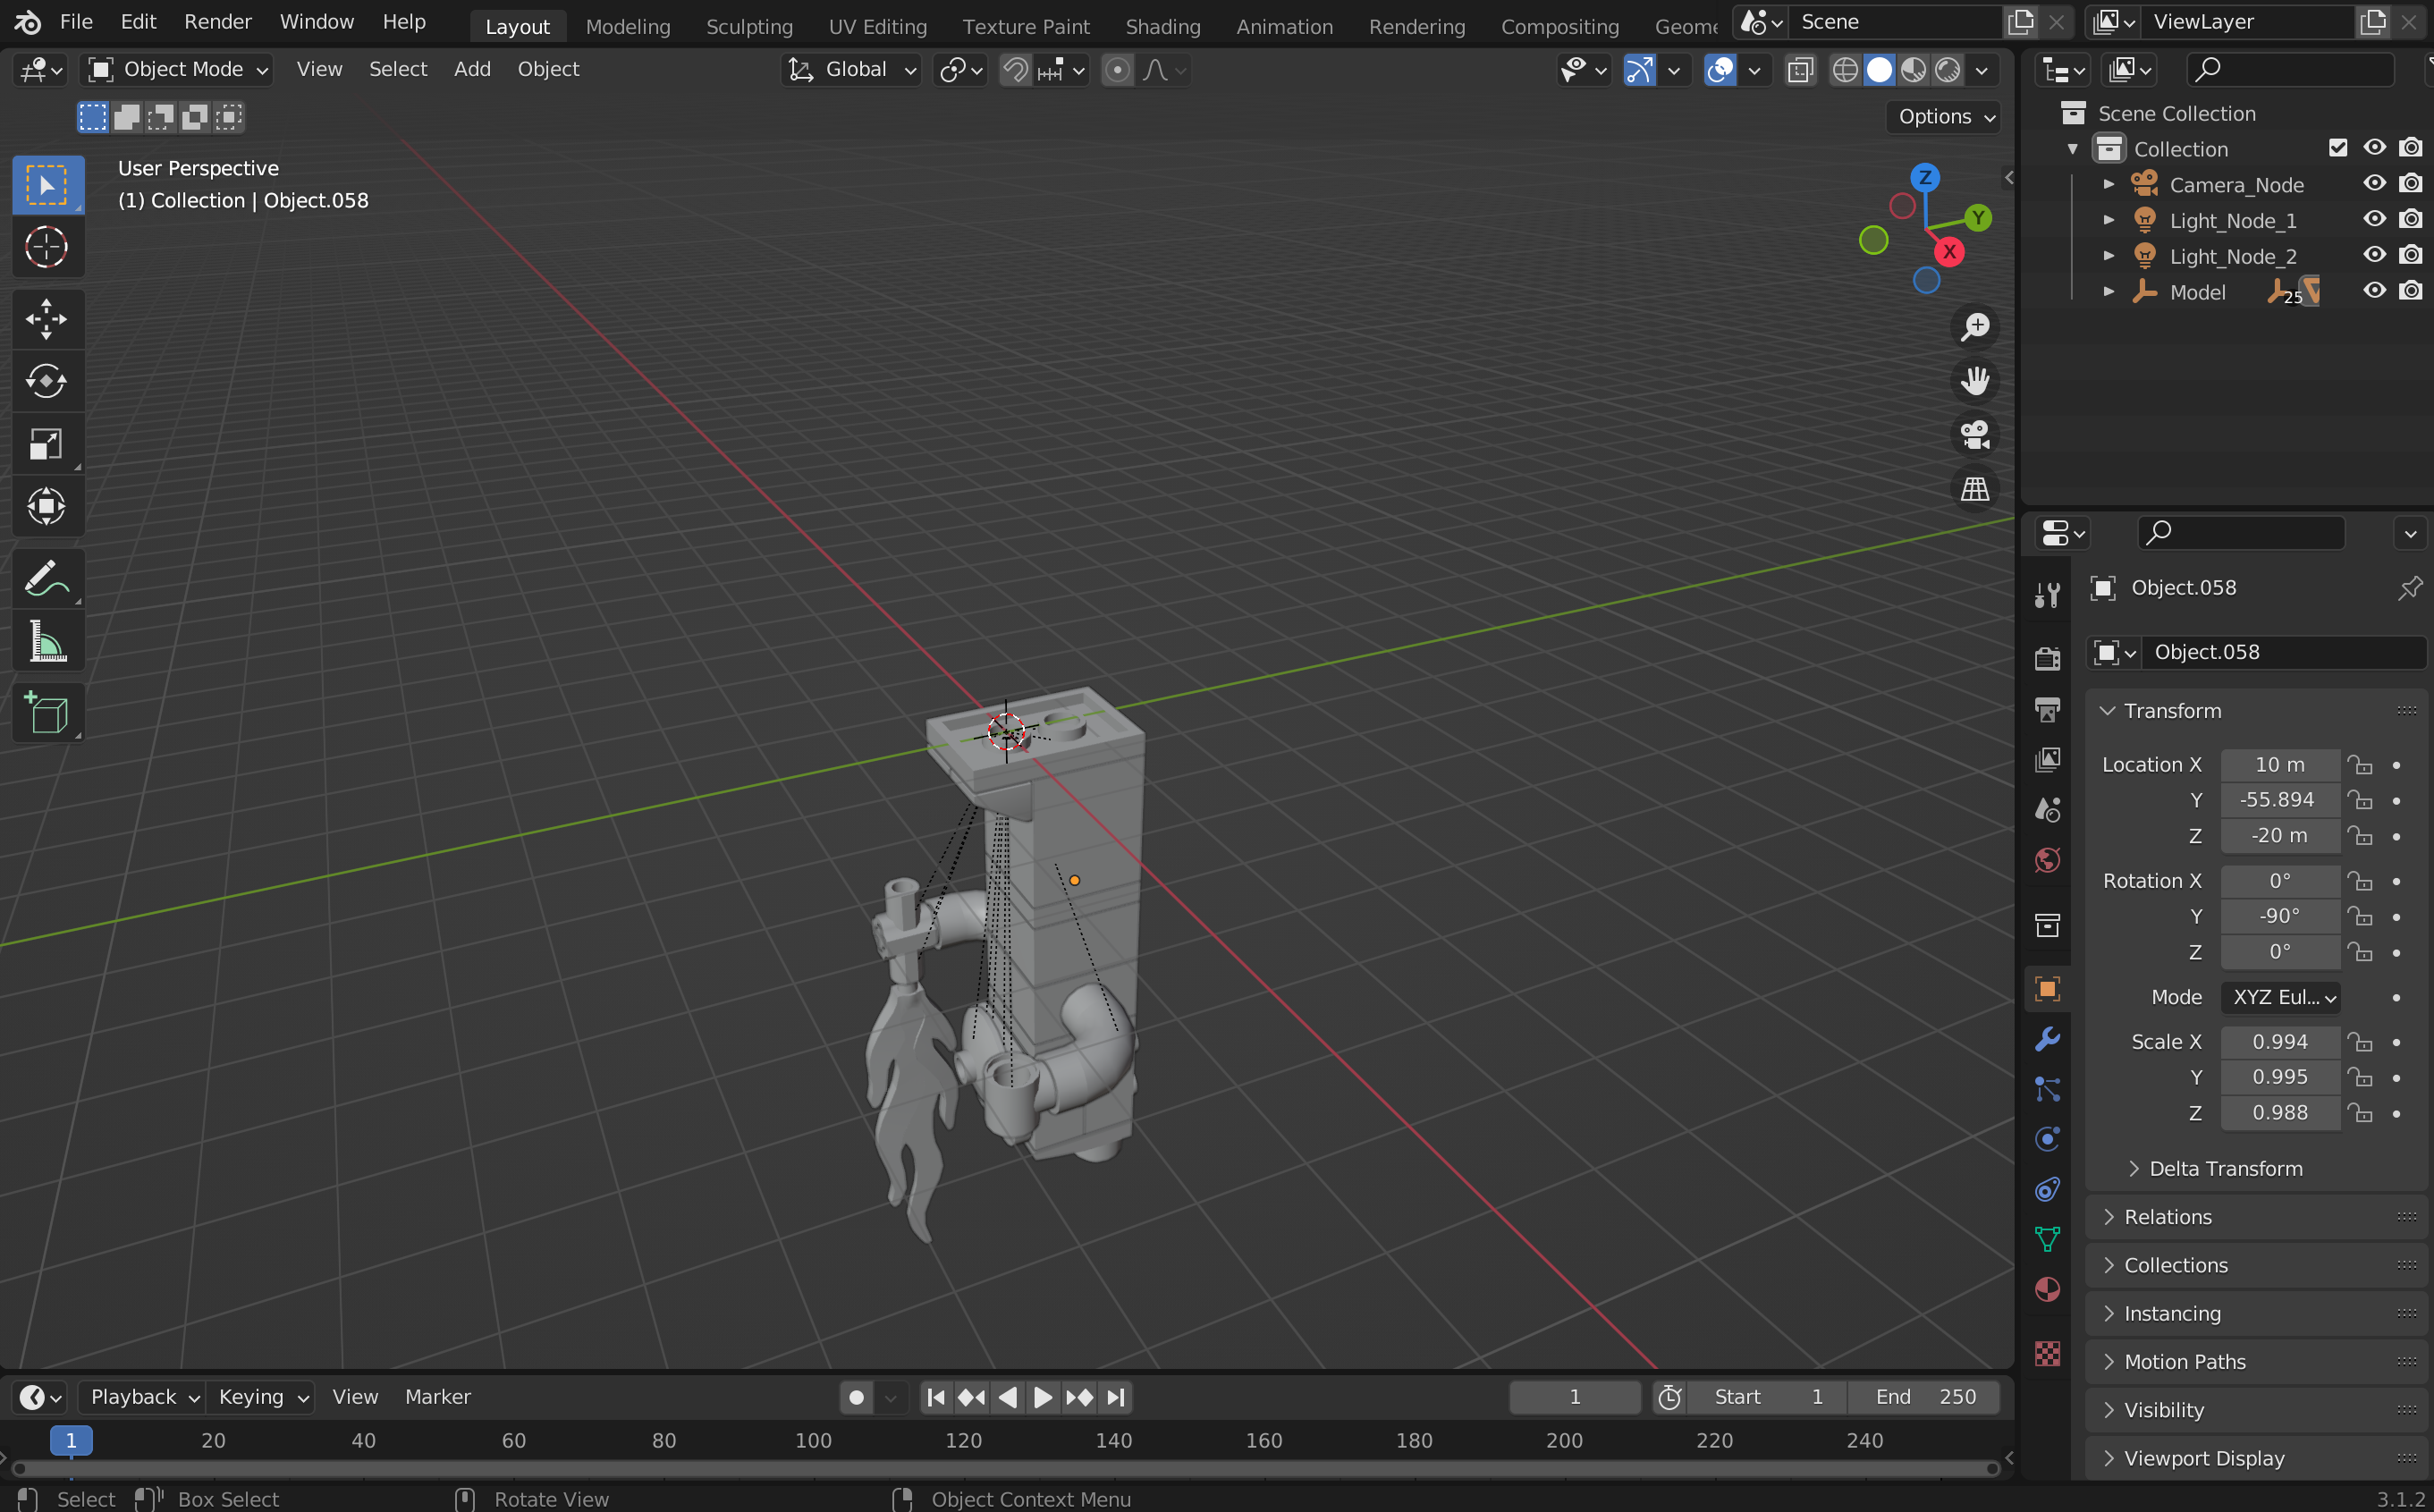Jump to the end frame
This screenshot has width=2434, height=1512.
click(1115, 1397)
